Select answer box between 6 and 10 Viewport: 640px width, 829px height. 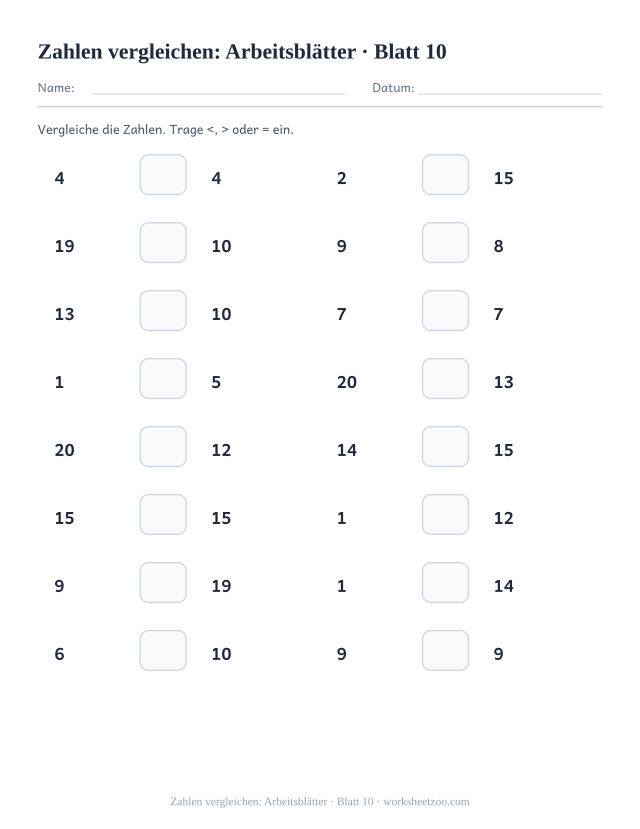(163, 650)
